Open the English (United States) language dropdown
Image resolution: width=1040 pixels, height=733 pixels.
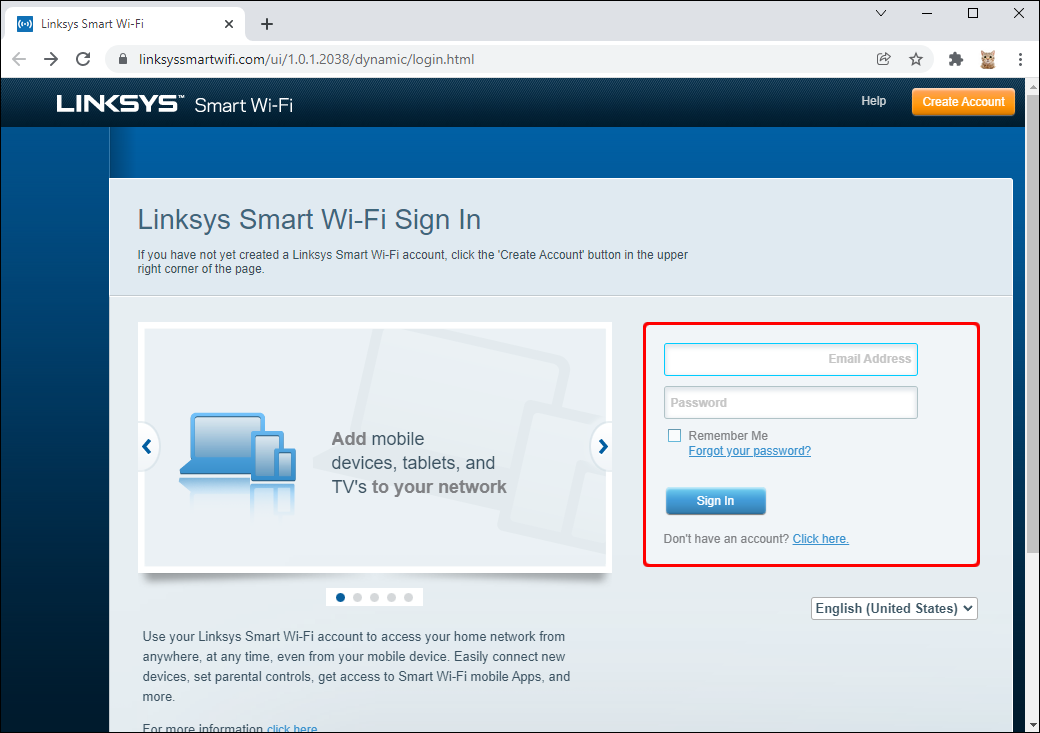click(894, 608)
